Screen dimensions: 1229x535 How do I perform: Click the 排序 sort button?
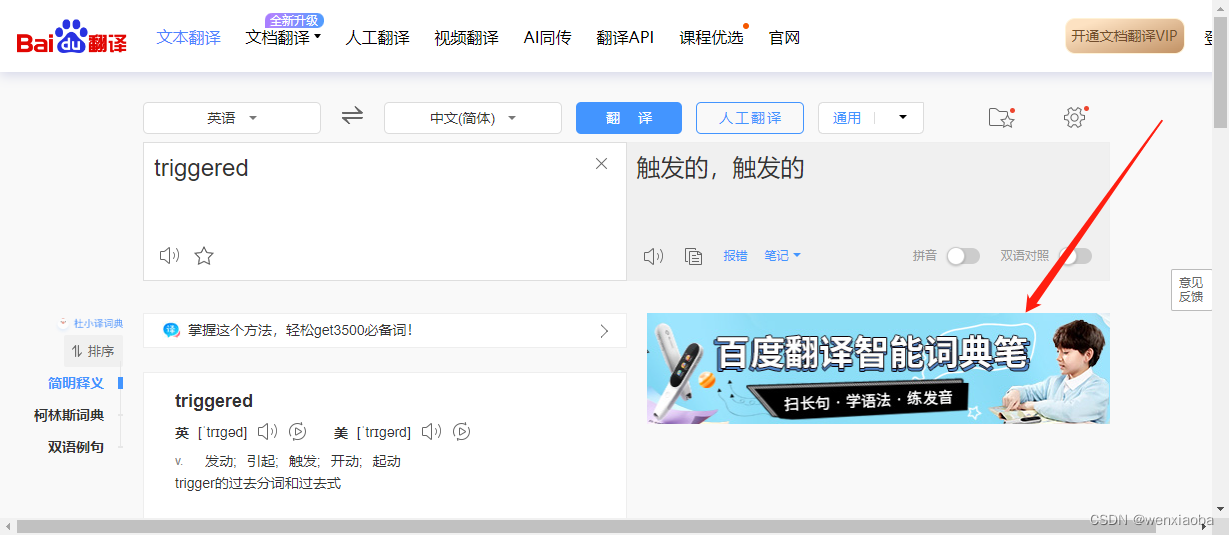click(x=93, y=351)
